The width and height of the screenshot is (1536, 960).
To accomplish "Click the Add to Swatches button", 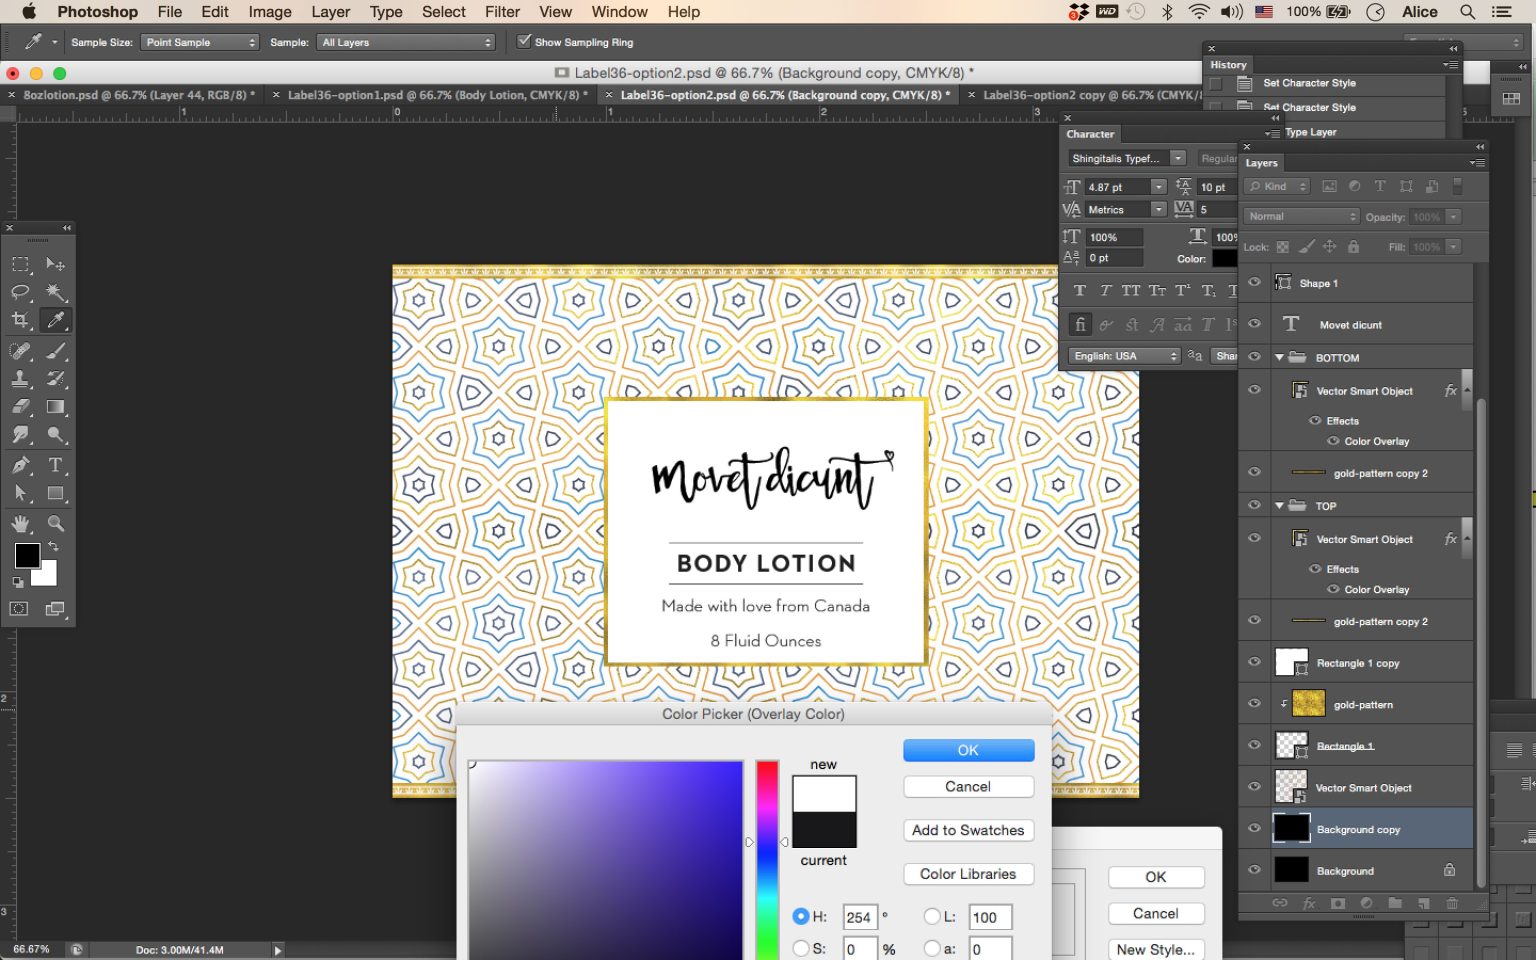I will click(967, 830).
